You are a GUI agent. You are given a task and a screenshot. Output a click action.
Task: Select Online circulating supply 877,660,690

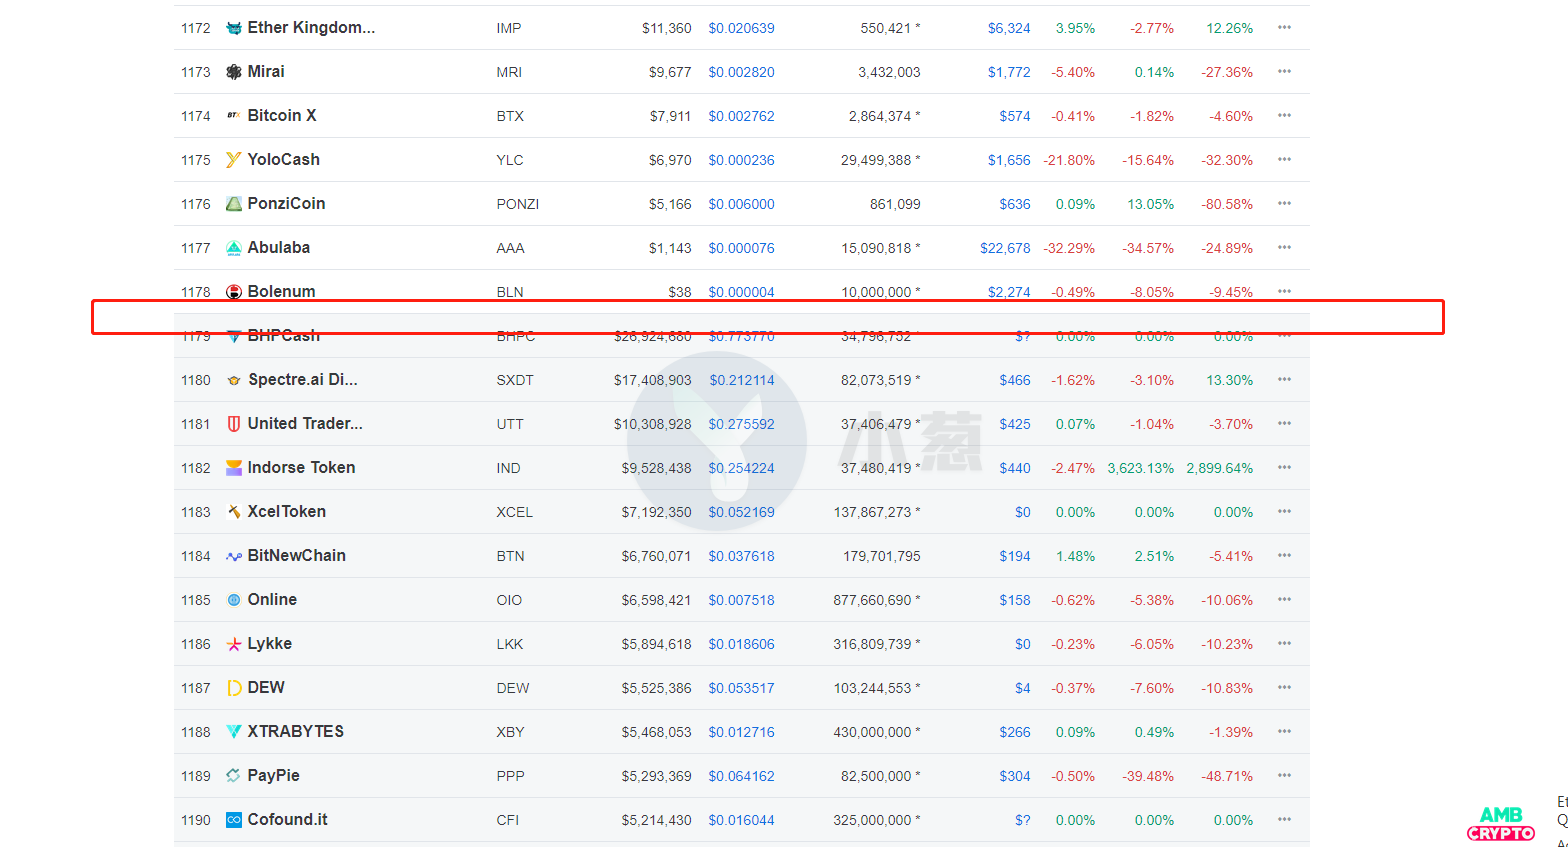click(x=872, y=600)
